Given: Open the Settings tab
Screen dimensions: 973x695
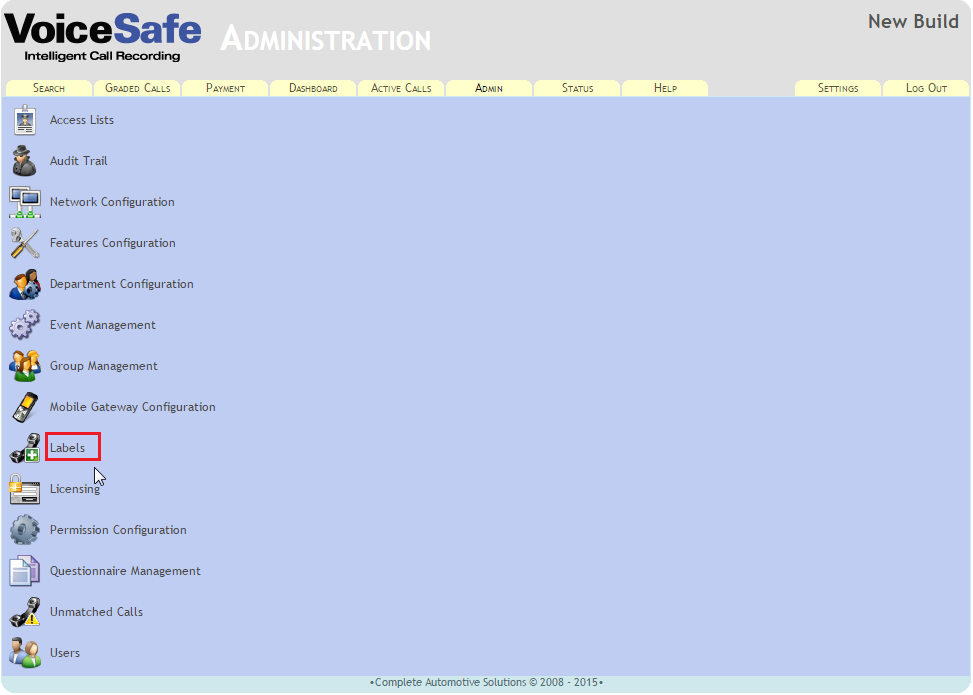Looking at the screenshot, I should tap(838, 88).
